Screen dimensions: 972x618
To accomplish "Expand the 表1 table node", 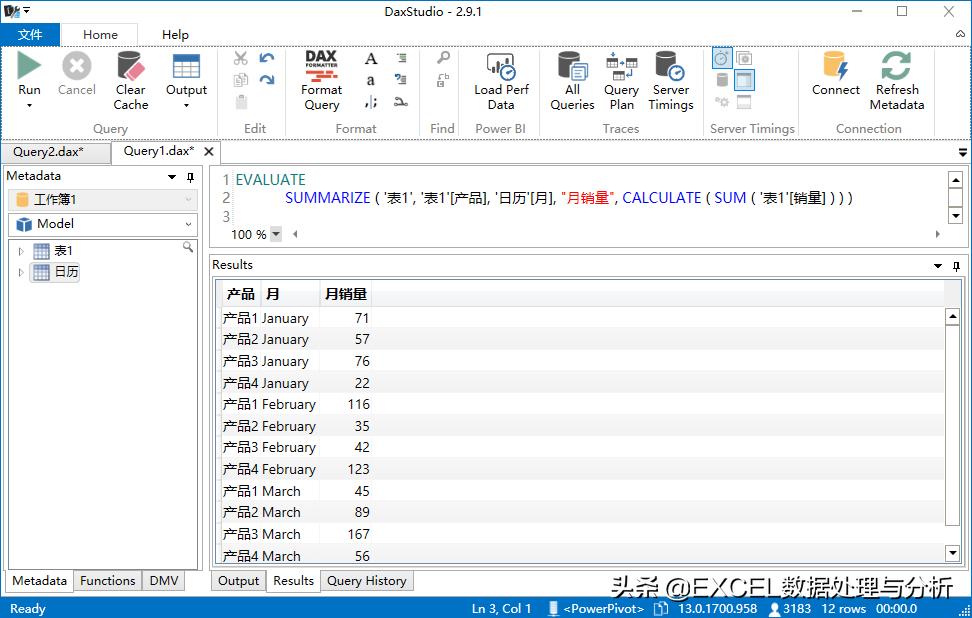I will (x=21, y=251).
